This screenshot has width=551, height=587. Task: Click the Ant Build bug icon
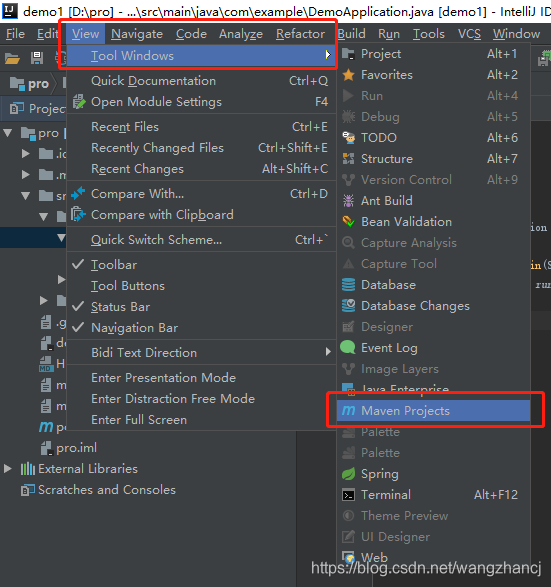pyautogui.click(x=348, y=201)
